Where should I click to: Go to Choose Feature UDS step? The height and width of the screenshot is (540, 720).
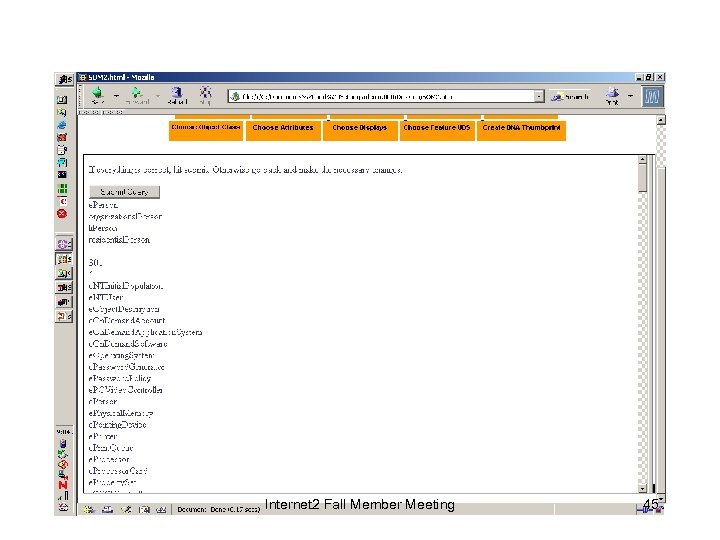pos(437,130)
